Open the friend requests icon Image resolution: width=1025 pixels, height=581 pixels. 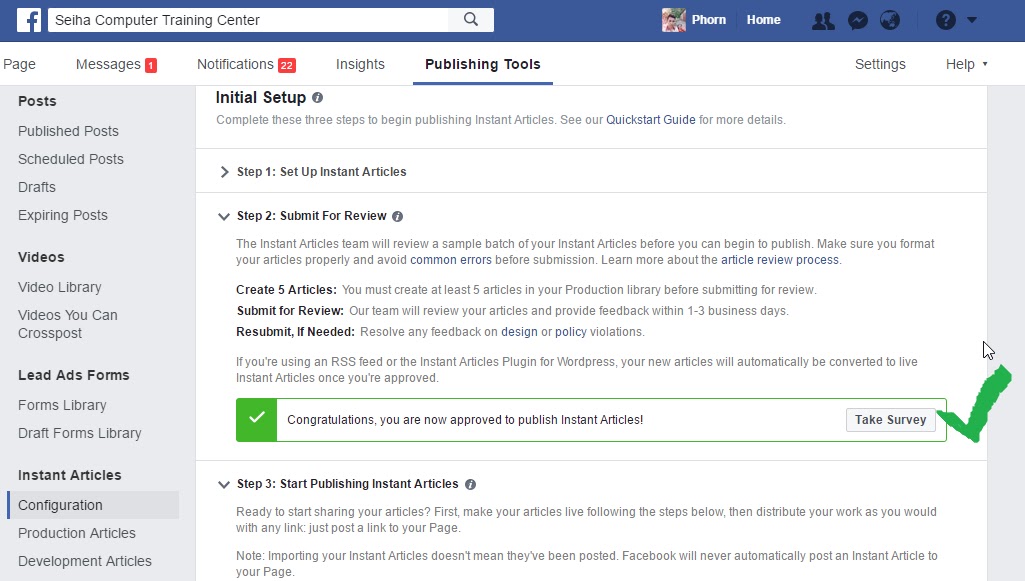coord(823,20)
